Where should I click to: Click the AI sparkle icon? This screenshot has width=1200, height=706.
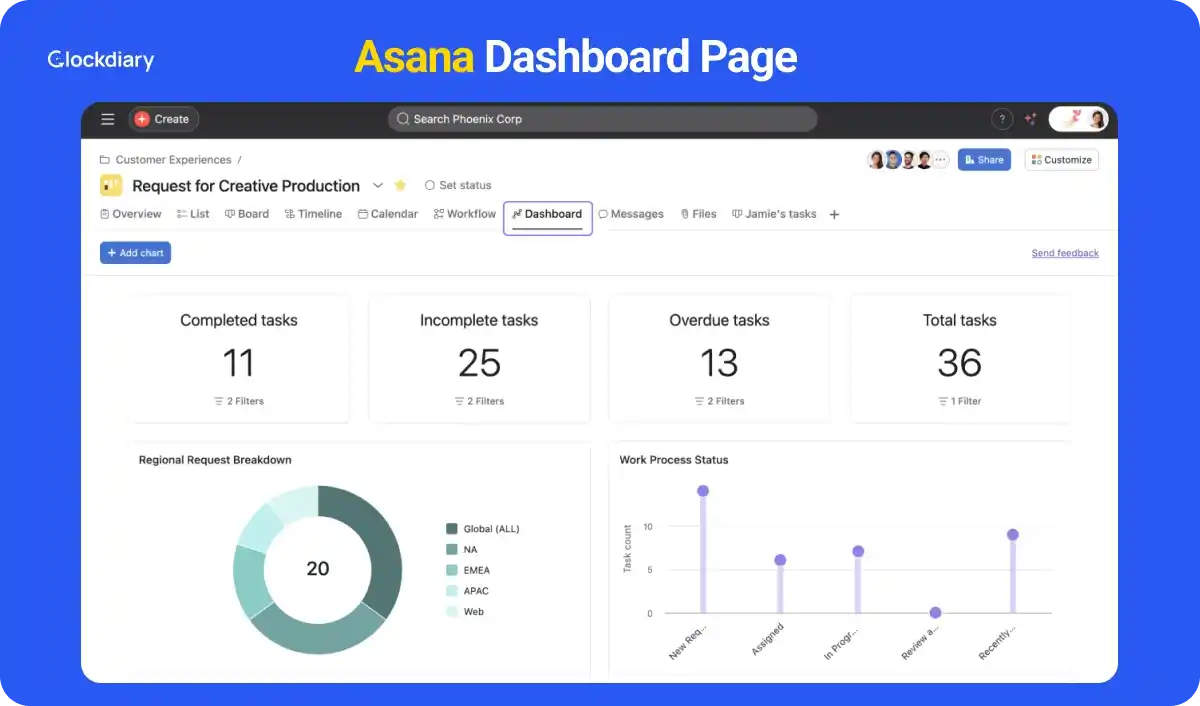tap(1030, 119)
